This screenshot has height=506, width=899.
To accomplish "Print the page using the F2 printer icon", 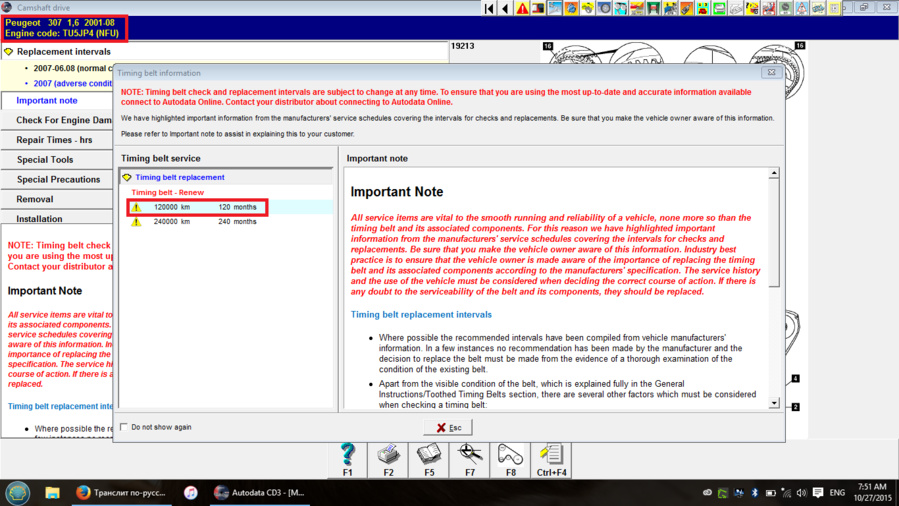I will [388, 460].
